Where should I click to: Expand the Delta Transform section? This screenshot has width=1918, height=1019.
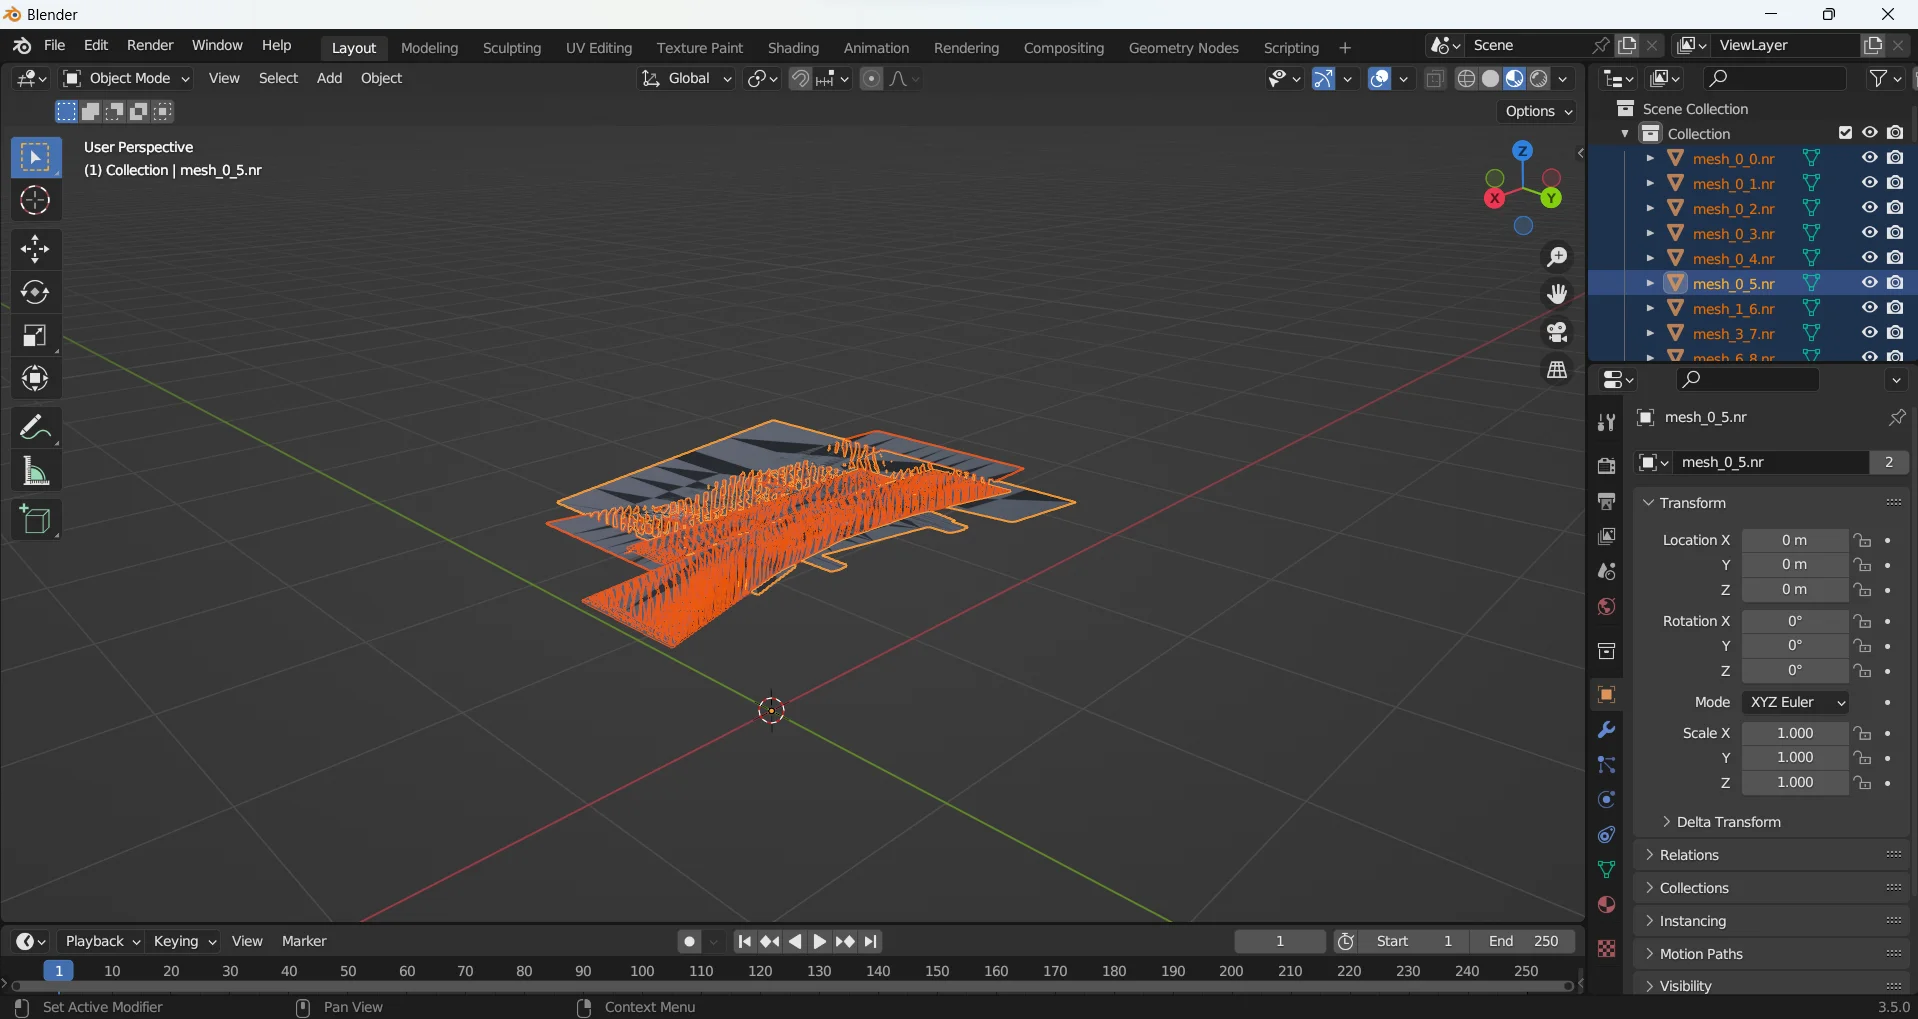pyautogui.click(x=1728, y=822)
